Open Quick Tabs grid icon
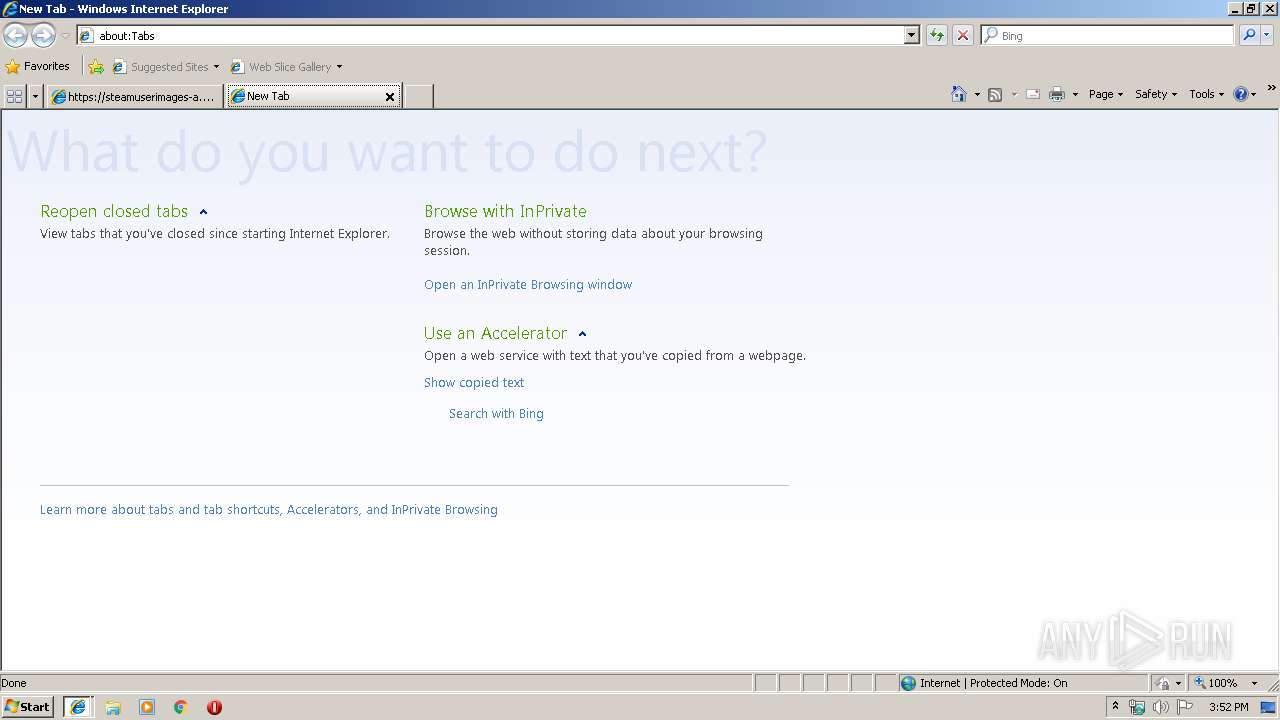 (x=14, y=96)
